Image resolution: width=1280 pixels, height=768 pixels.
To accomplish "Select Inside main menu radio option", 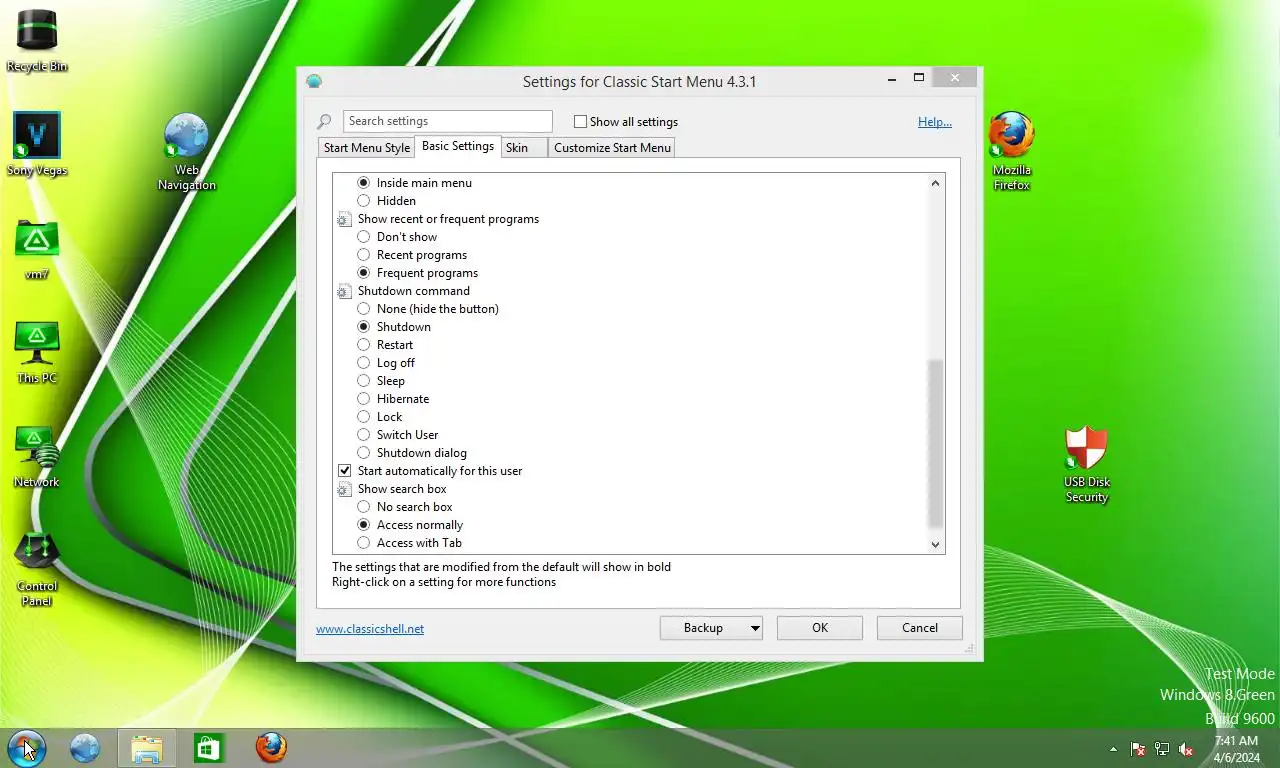I will click(x=364, y=183).
